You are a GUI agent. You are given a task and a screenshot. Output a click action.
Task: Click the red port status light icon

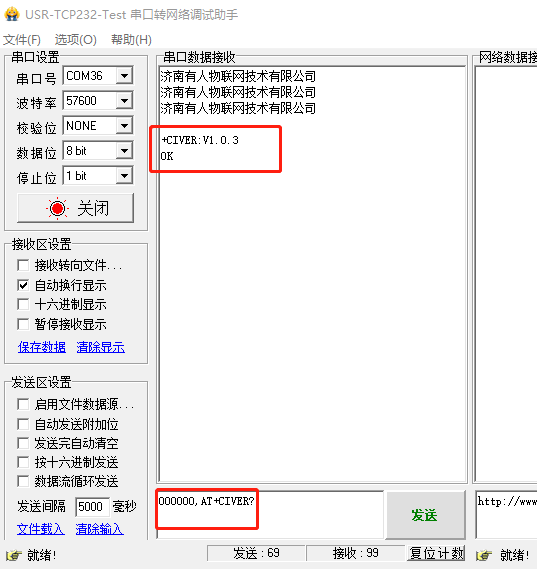pyautogui.click(x=57, y=208)
